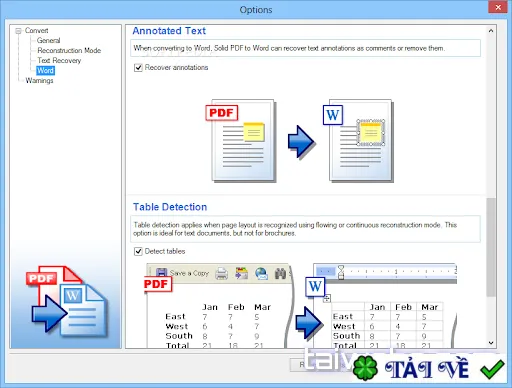
Task: Select the Word options page
Action: pyautogui.click(x=46, y=71)
